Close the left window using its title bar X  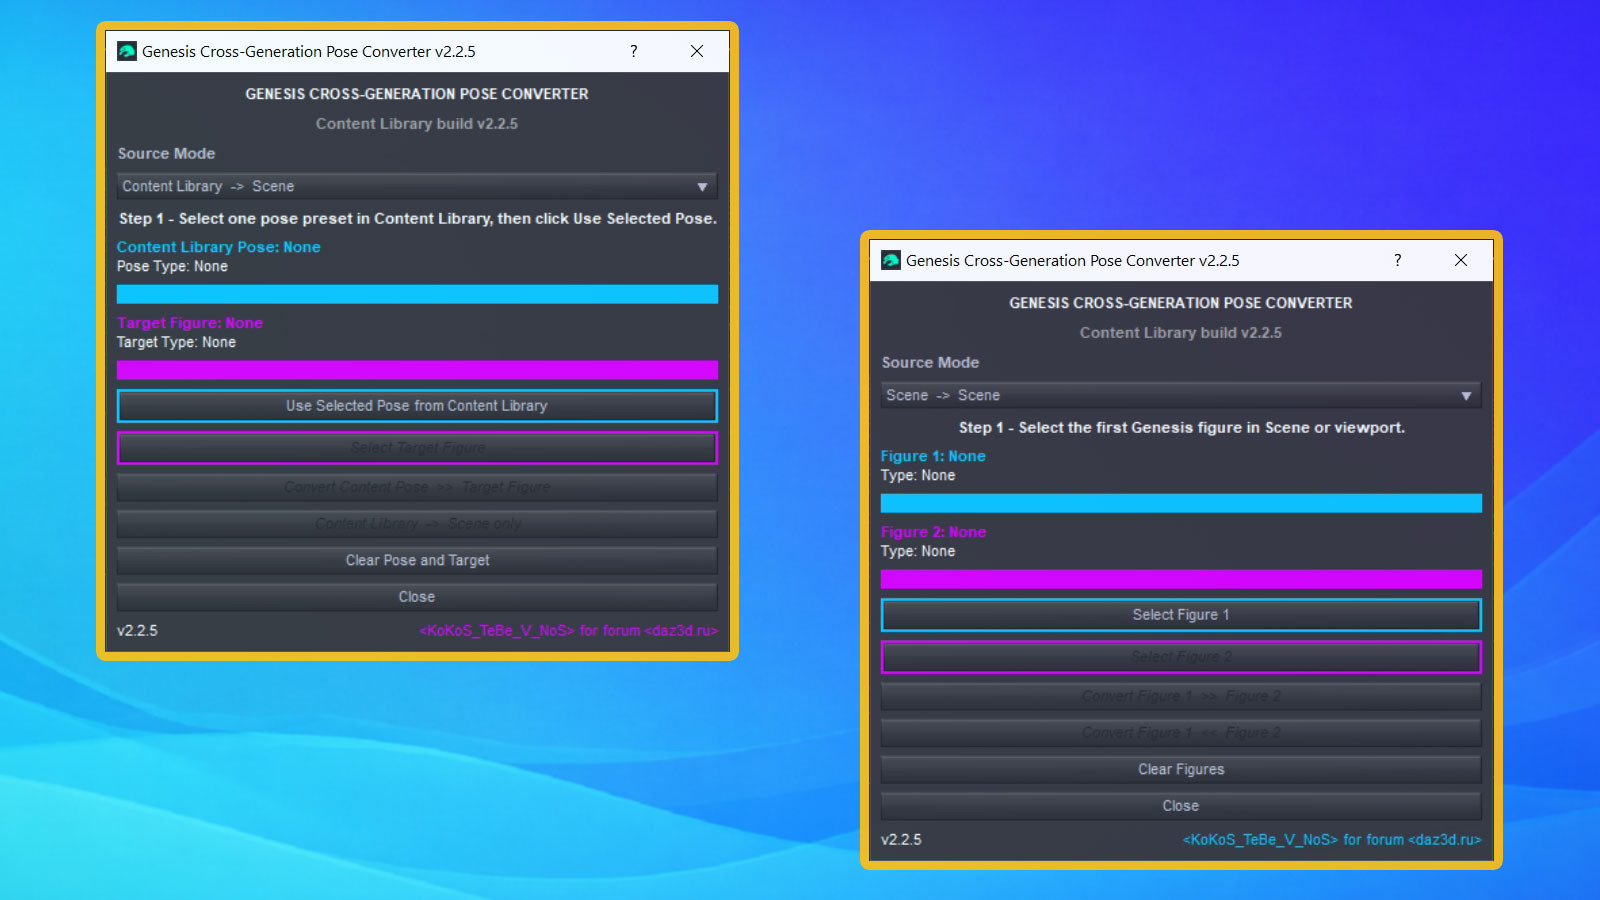697,51
